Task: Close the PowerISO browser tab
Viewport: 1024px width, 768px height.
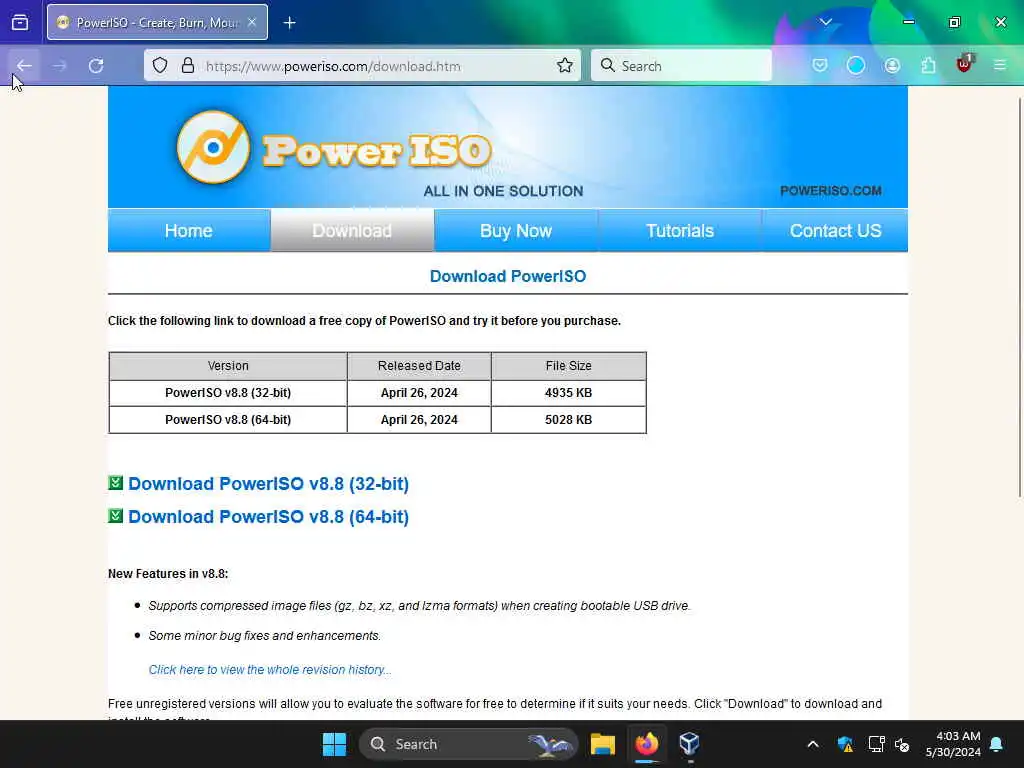Action: [x=252, y=22]
